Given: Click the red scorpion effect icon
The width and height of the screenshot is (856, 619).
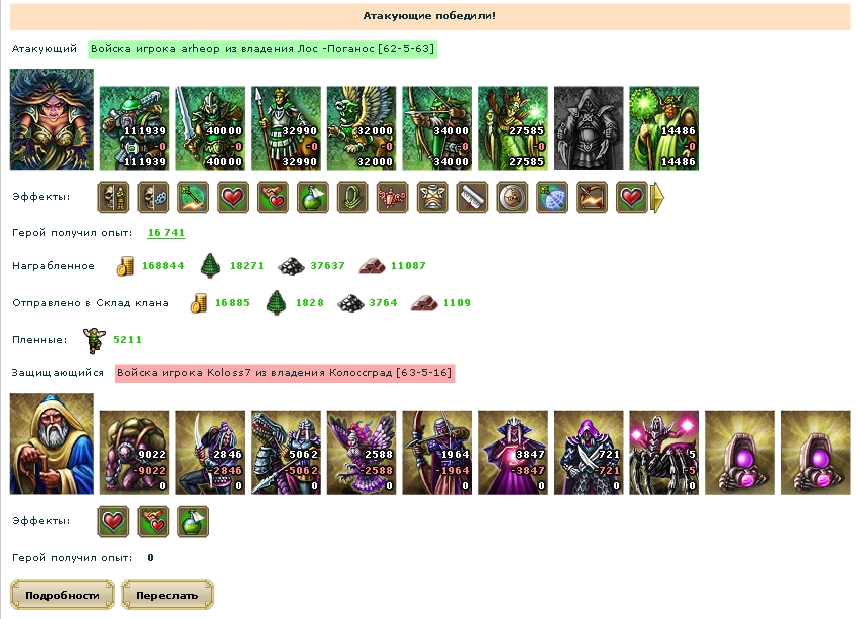Looking at the screenshot, I should tap(393, 197).
